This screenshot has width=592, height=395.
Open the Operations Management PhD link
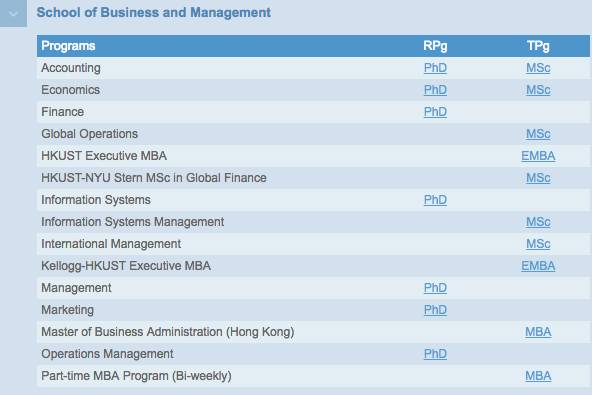click(x=435, y=354)
